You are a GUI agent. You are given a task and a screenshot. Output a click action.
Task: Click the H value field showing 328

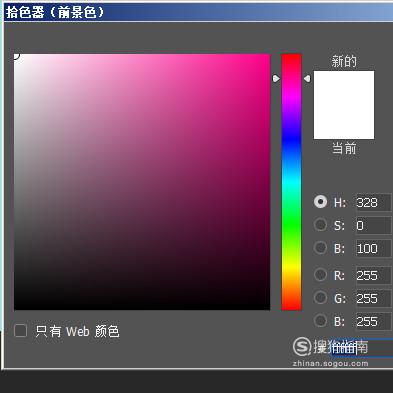coord(374,202)
